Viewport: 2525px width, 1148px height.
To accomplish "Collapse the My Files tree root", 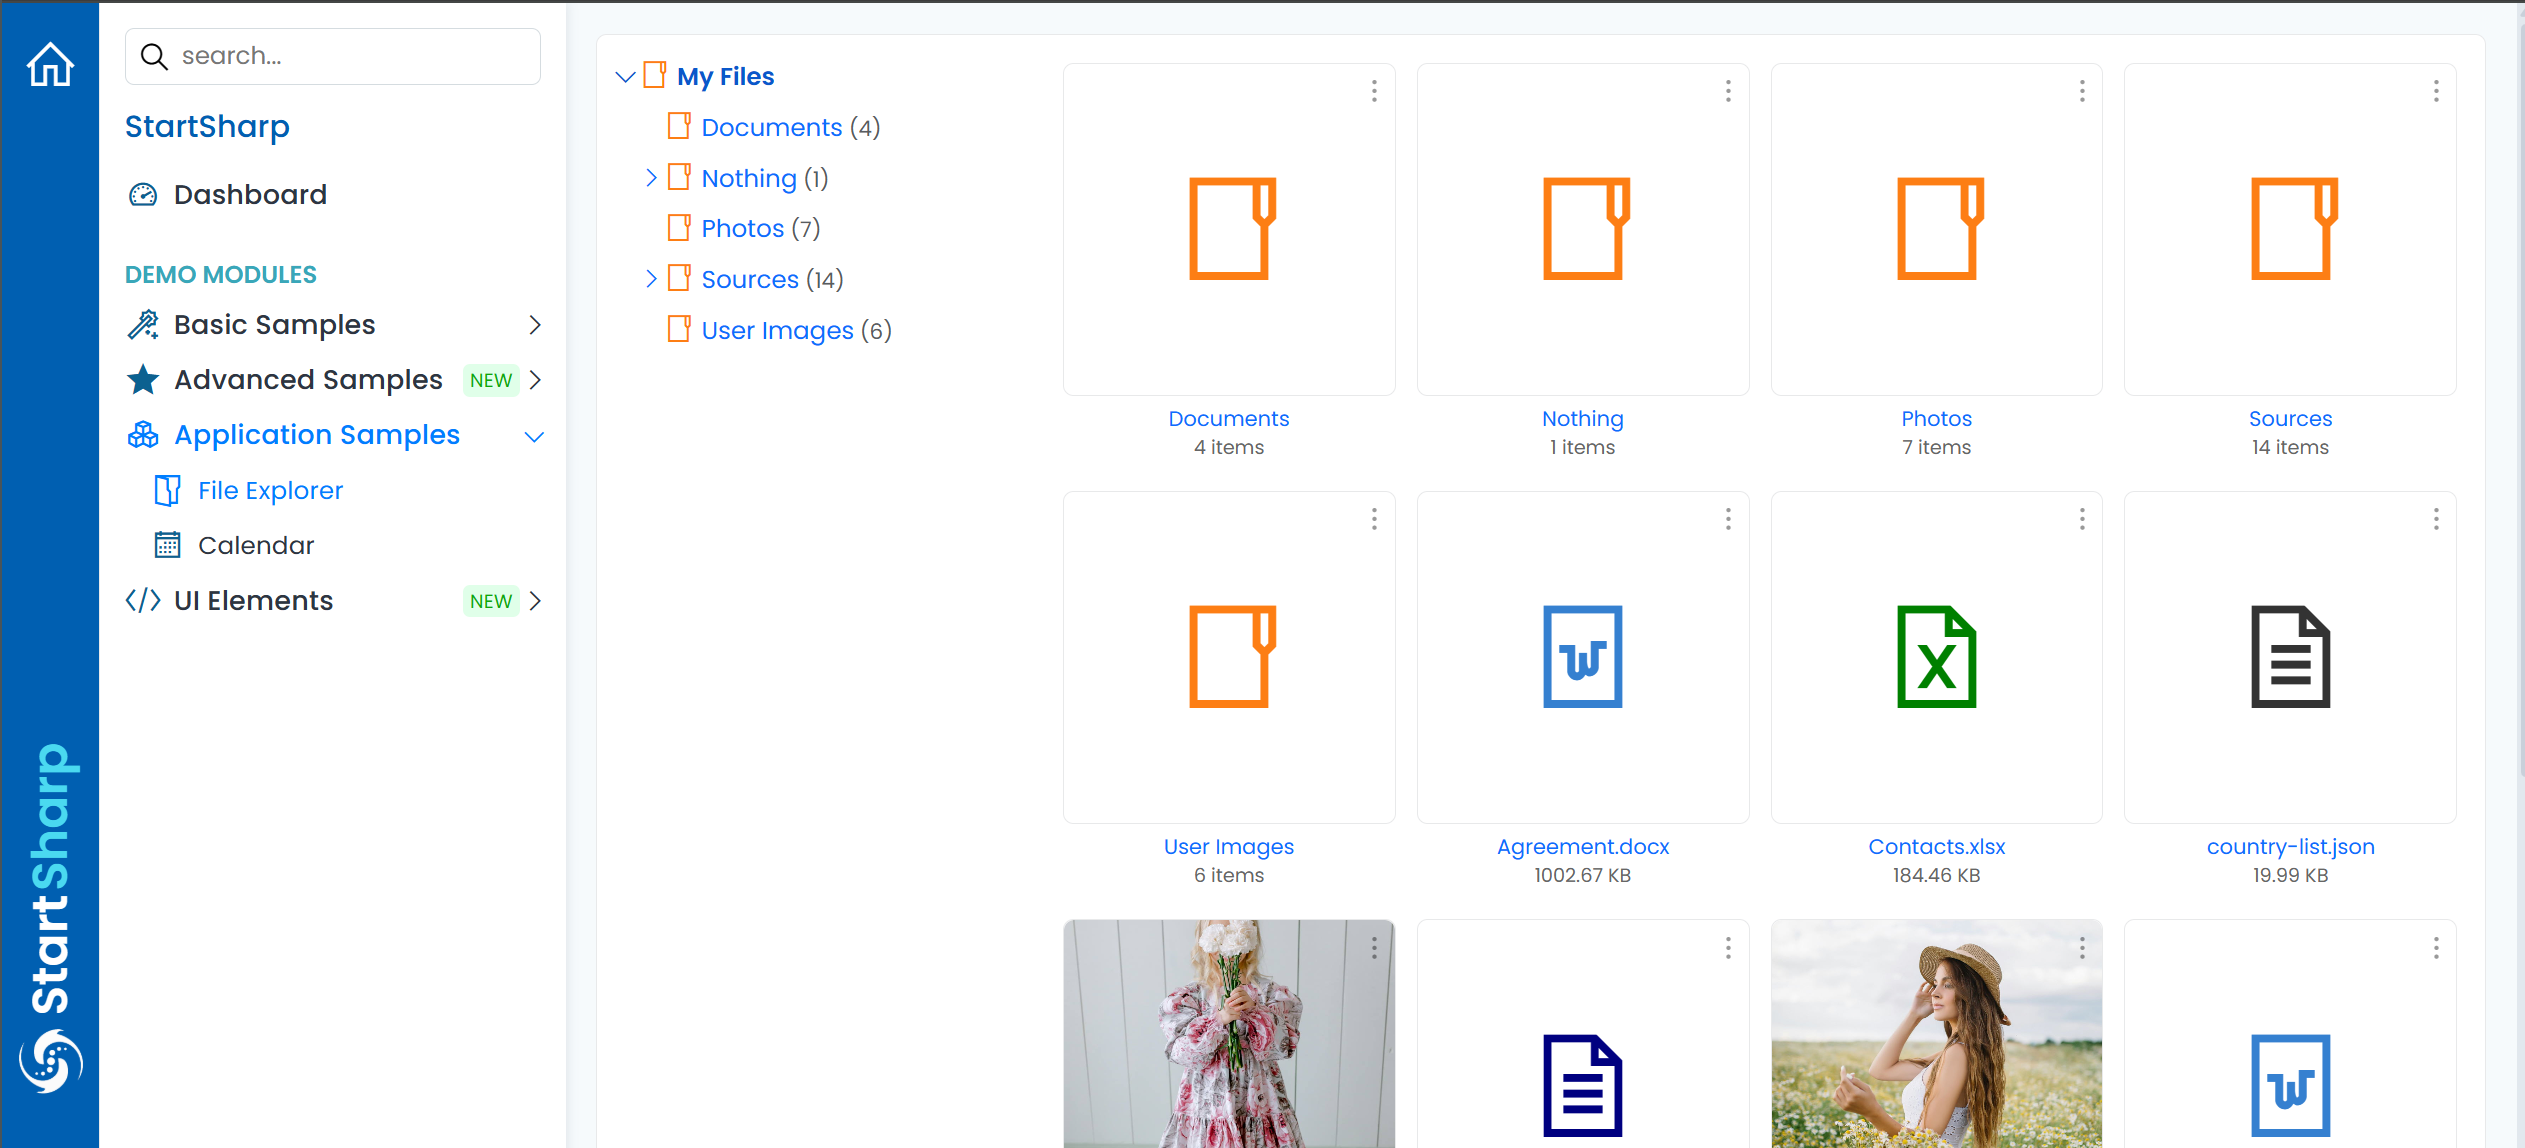I will coord(626,76).
